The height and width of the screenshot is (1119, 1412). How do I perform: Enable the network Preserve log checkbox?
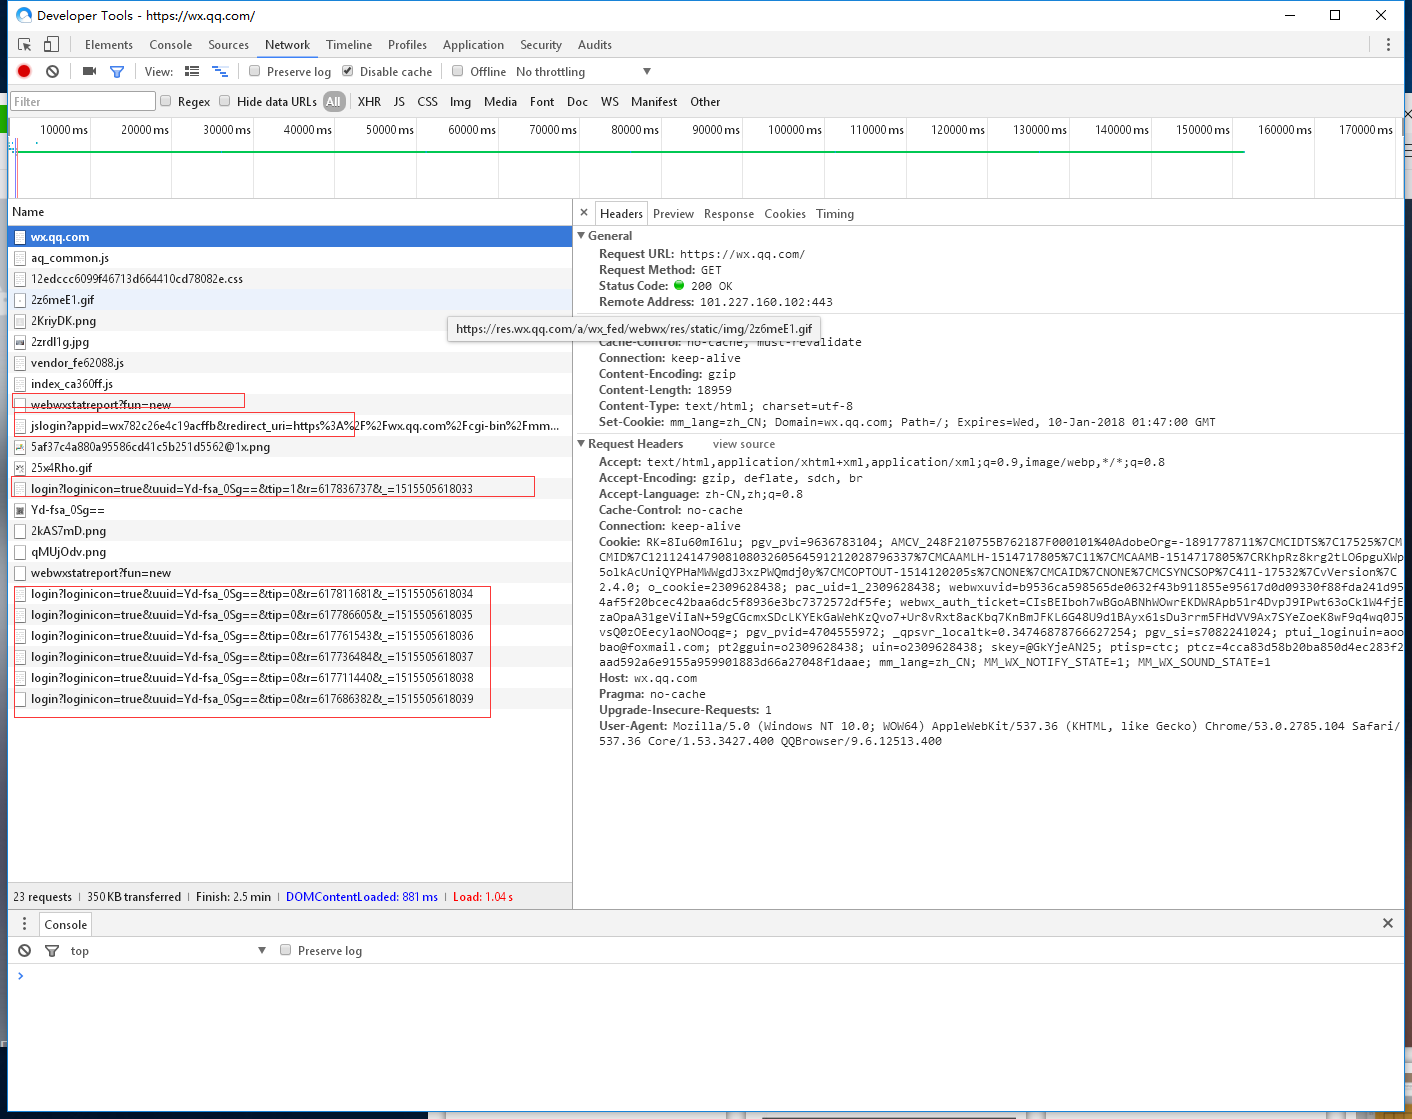(255, 71)
